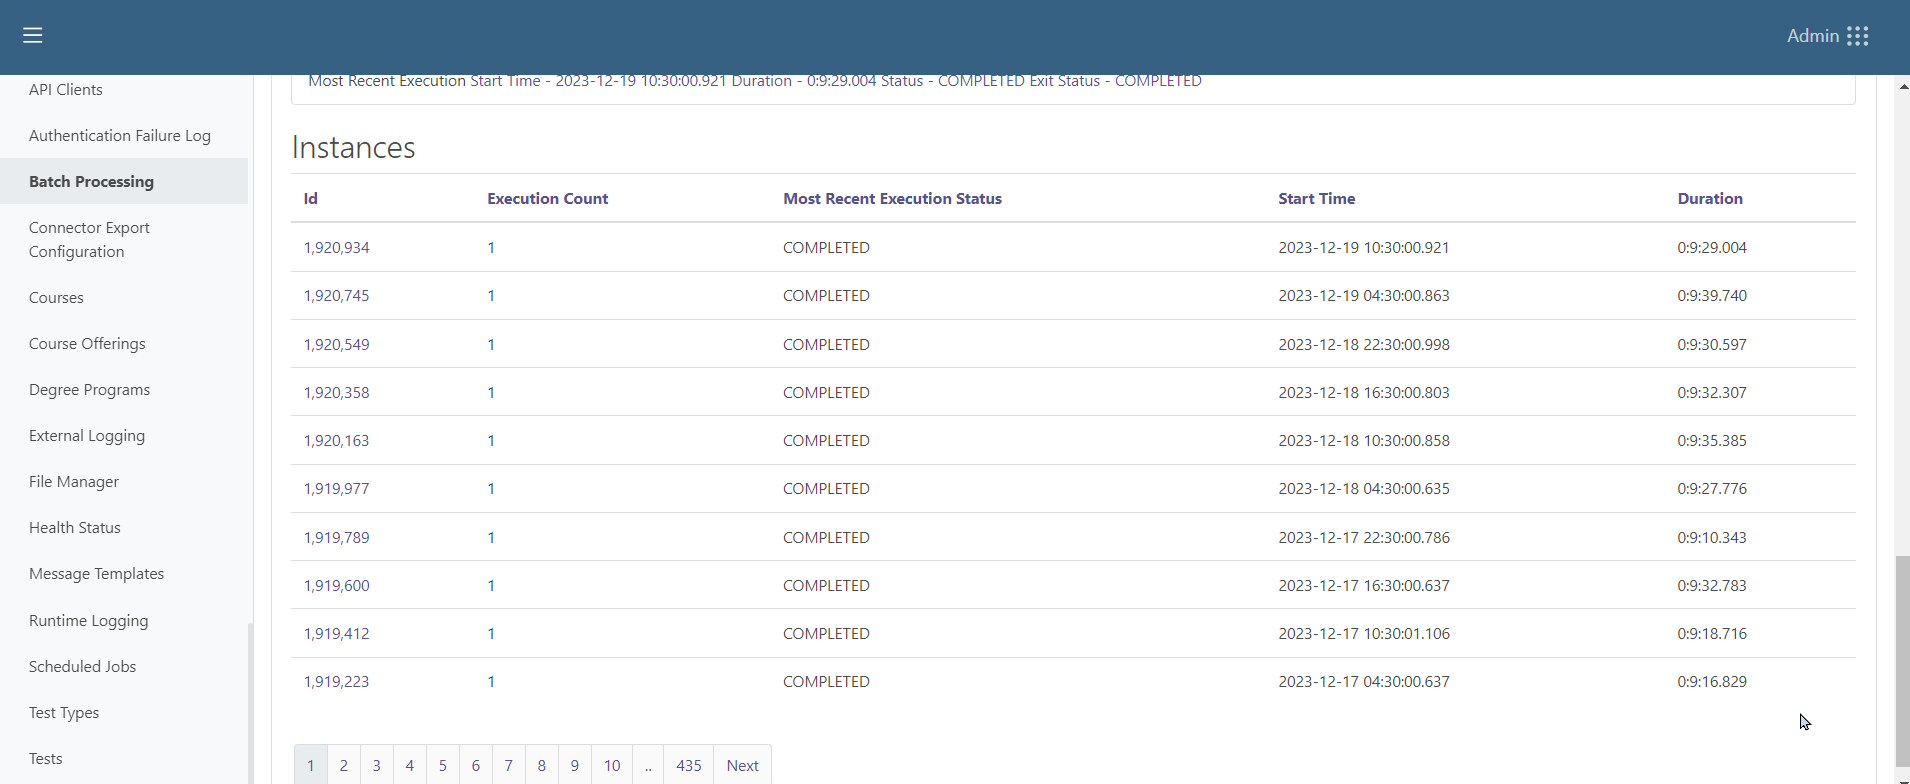Click start time 2023-12-19 10:30:00.921 cell
This screenshot has height=784, width=1910.
click(x=1364, y=248)
